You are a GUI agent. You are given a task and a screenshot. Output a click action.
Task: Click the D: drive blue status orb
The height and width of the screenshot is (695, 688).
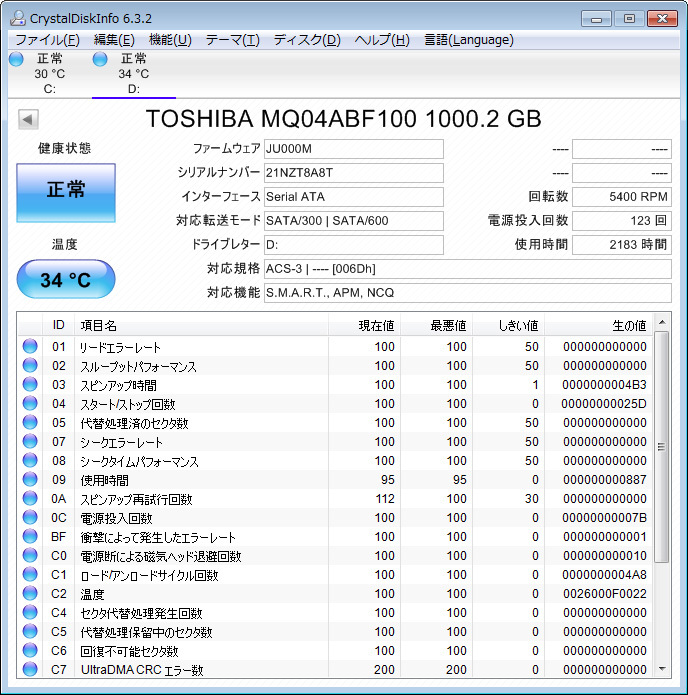click(100, 59)
